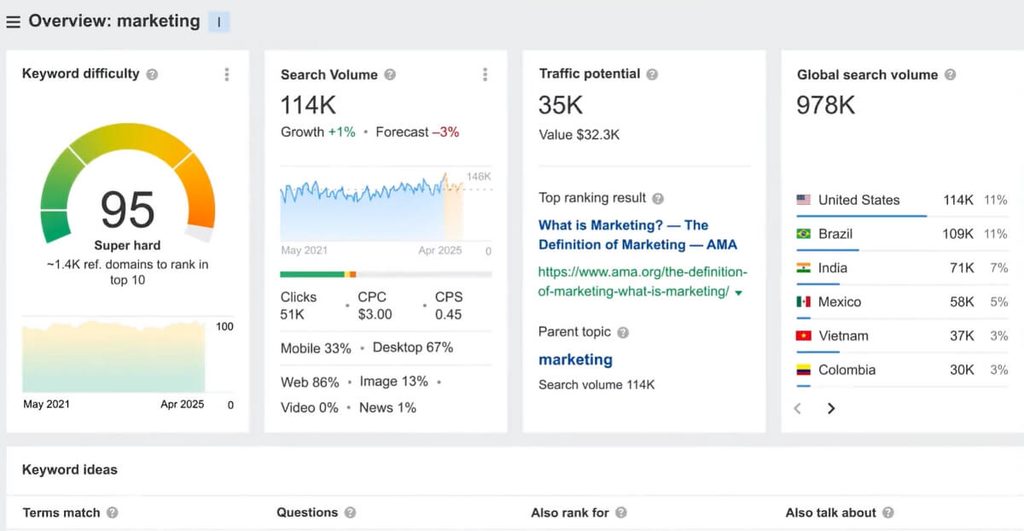Click the Super hard difficulty label
1024x531 pixels.
pyautogui.click(x=127, y=246)
